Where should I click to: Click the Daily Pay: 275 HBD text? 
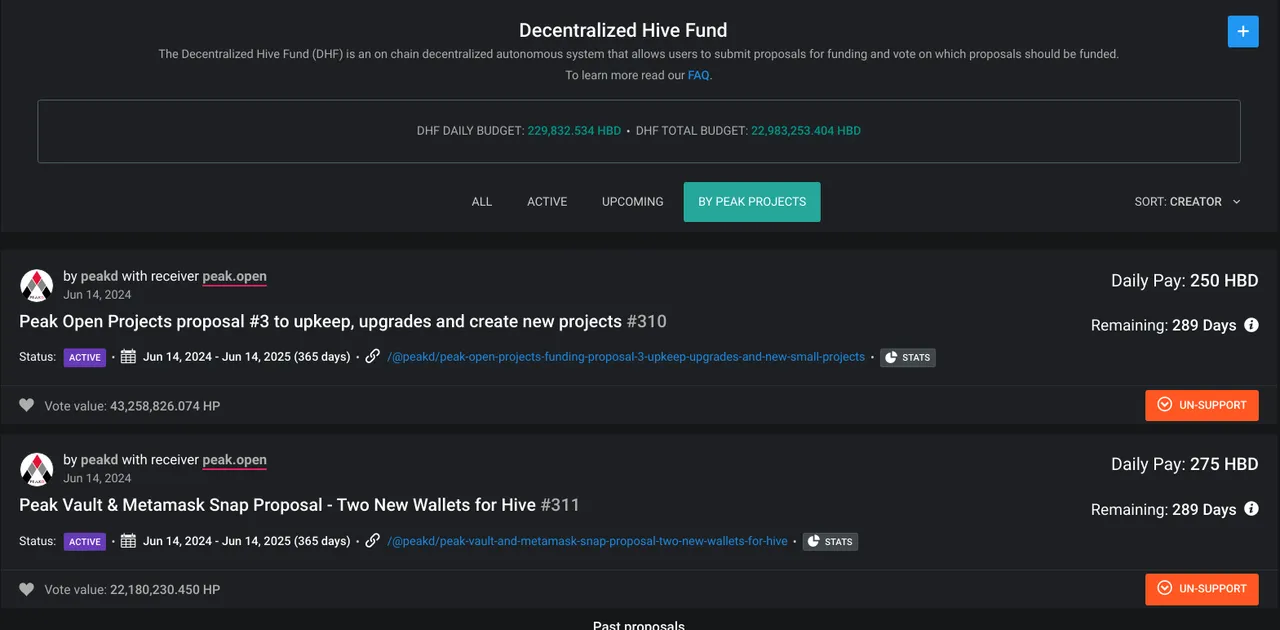1185,464
